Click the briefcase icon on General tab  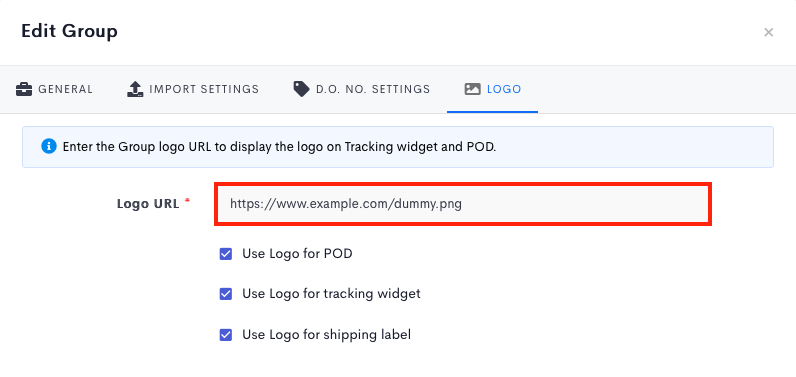pyautogui.click(x=24, y=89)
